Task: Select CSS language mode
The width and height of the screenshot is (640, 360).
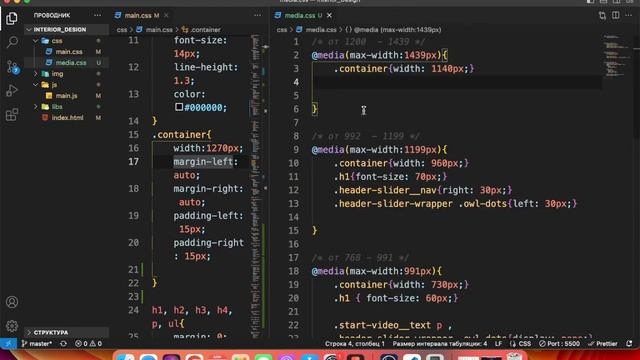Action: [520, 344]
